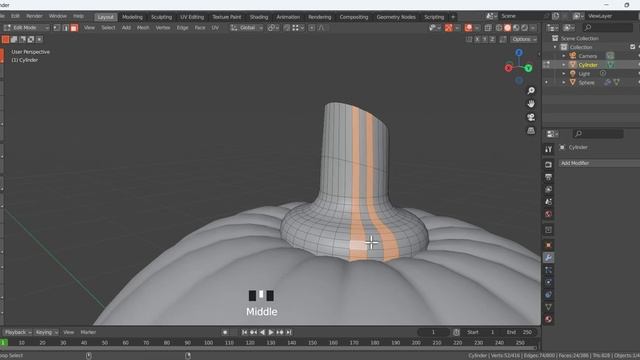
Task: Open the Object properties tab icon
Action: click(x=548, y=245)
